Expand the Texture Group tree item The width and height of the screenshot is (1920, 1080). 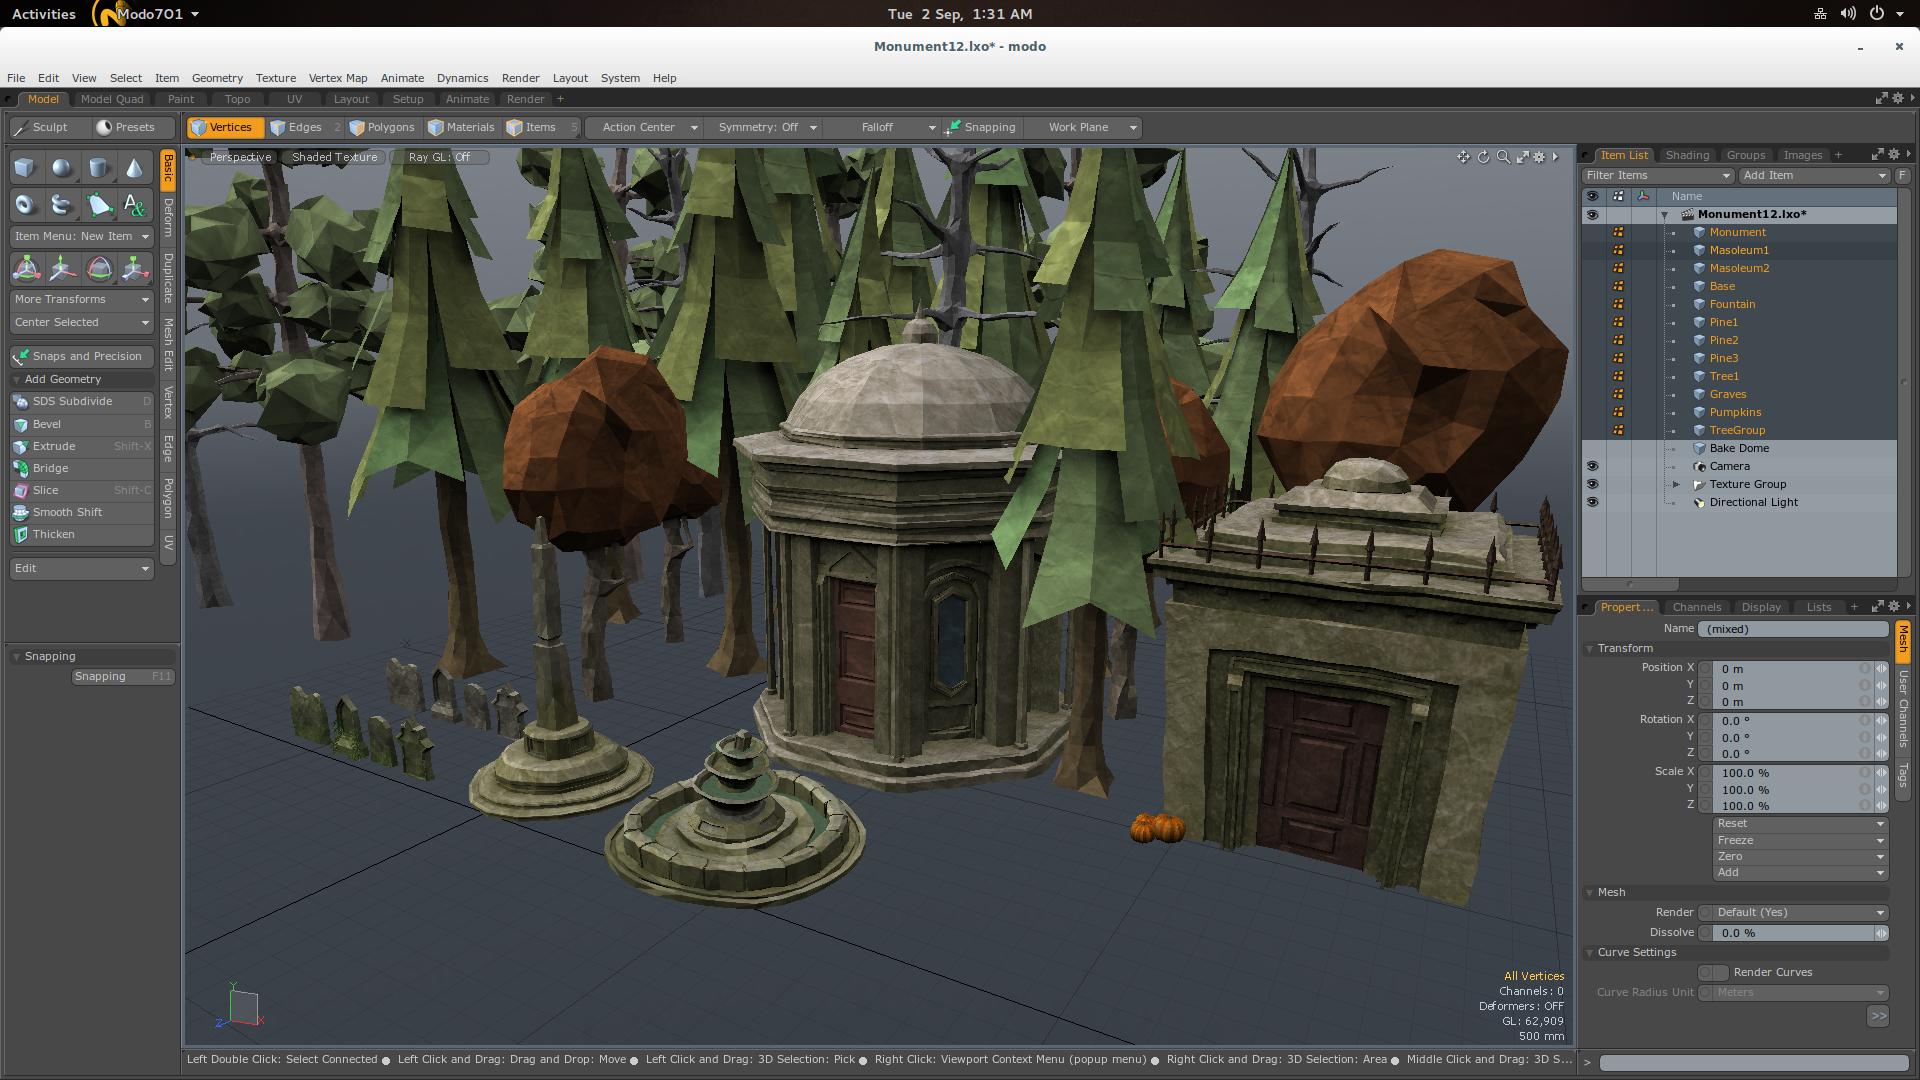[1676, 484]
